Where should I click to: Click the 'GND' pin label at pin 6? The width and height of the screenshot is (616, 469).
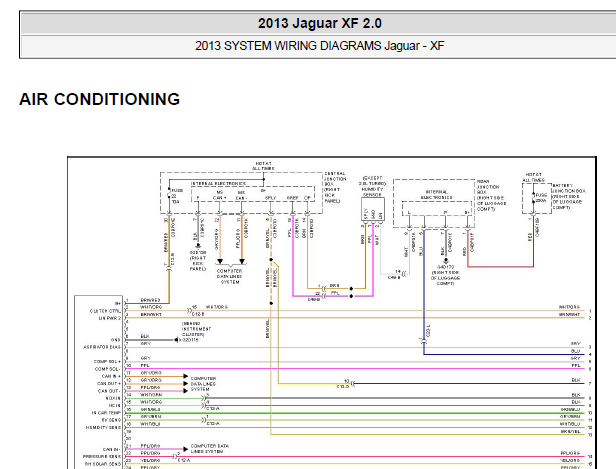pyautogui.click(x=115, y=340)
